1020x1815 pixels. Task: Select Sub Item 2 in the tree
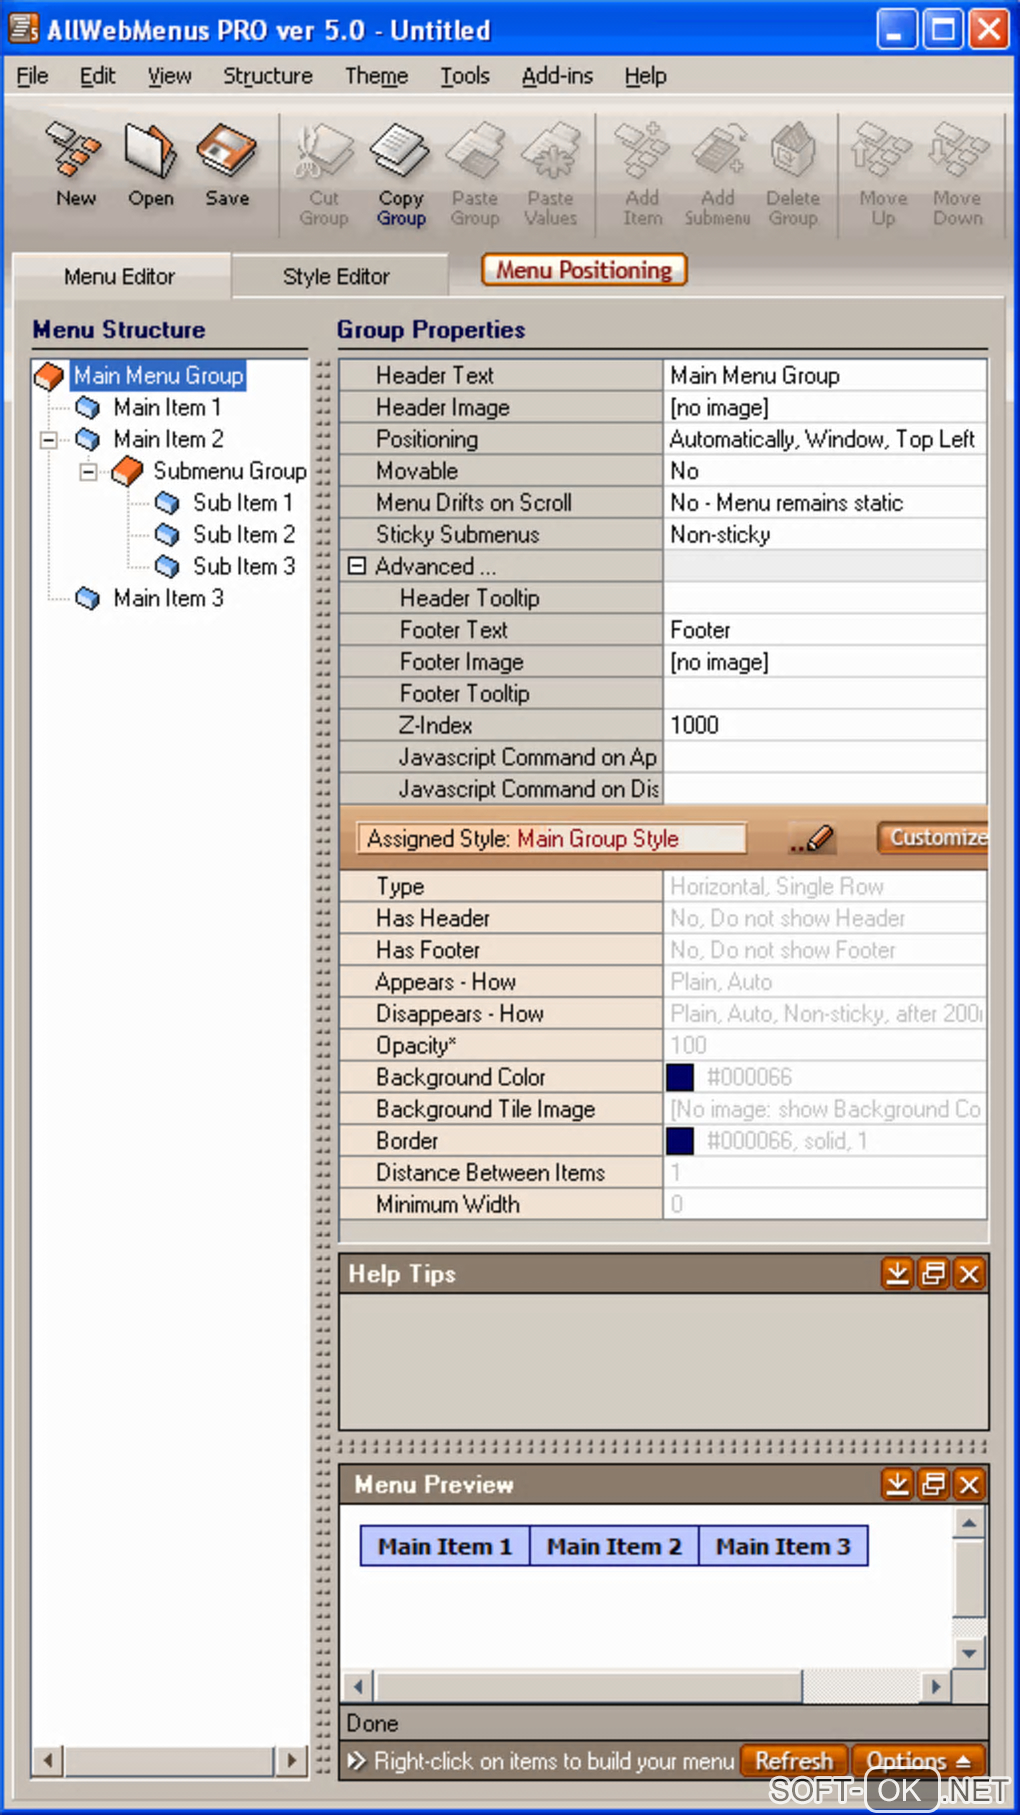point(244,535)
